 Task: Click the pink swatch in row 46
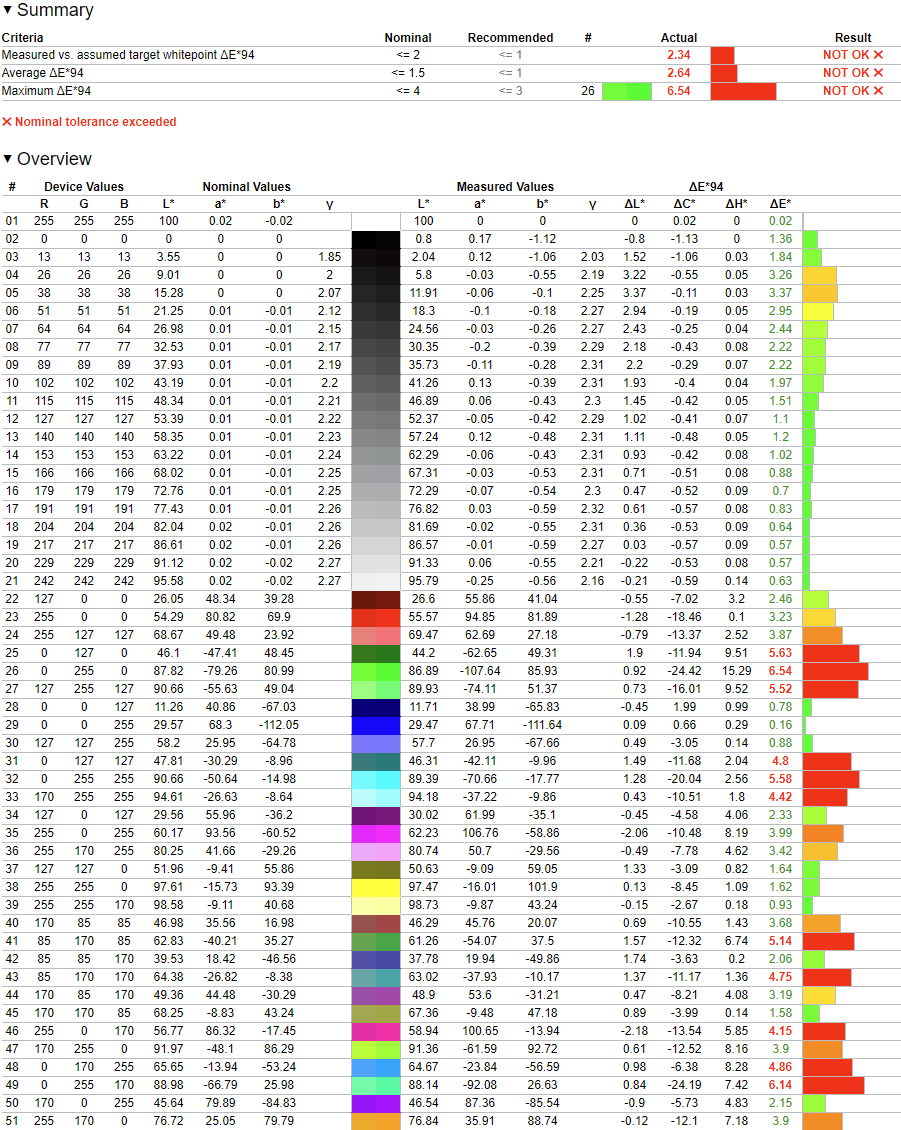coord(376,1031)
